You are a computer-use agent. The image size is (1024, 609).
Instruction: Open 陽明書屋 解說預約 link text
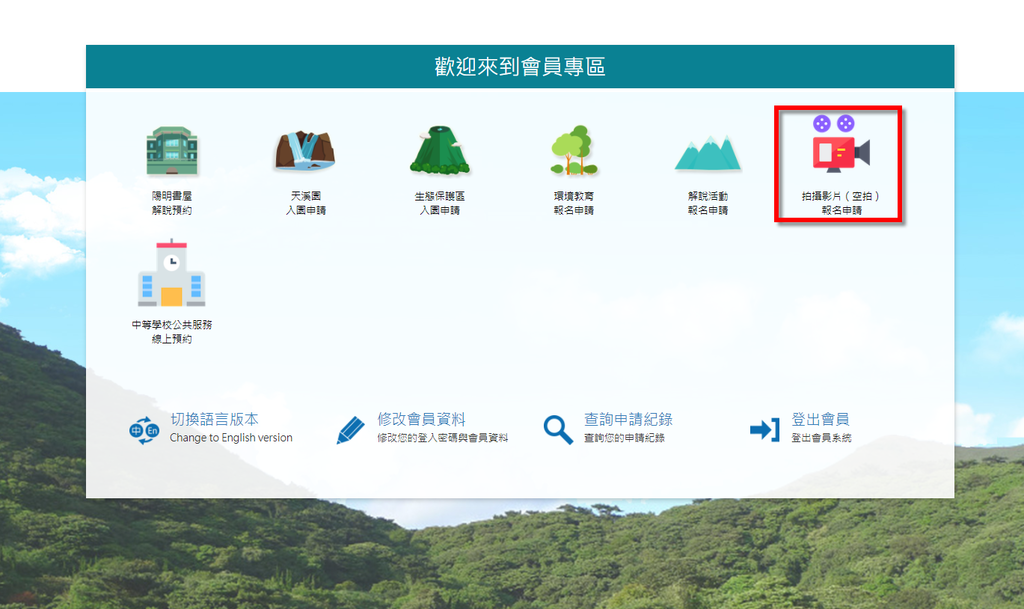172,203
